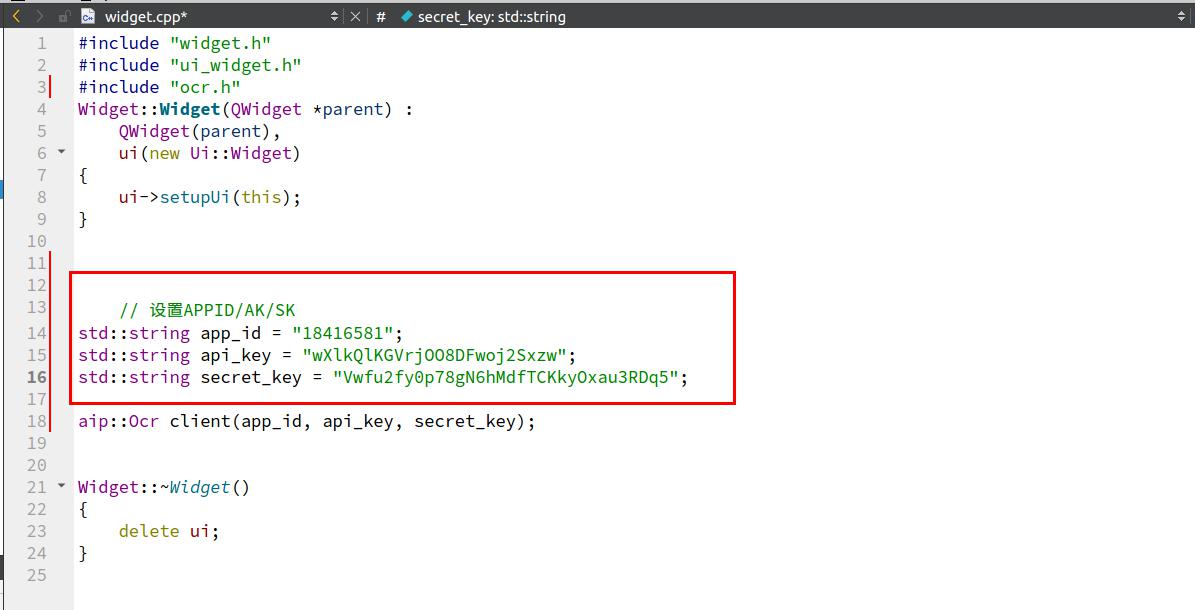Click the blue diamond symbol icon
1195x610 pixels.
coord(406,16)
